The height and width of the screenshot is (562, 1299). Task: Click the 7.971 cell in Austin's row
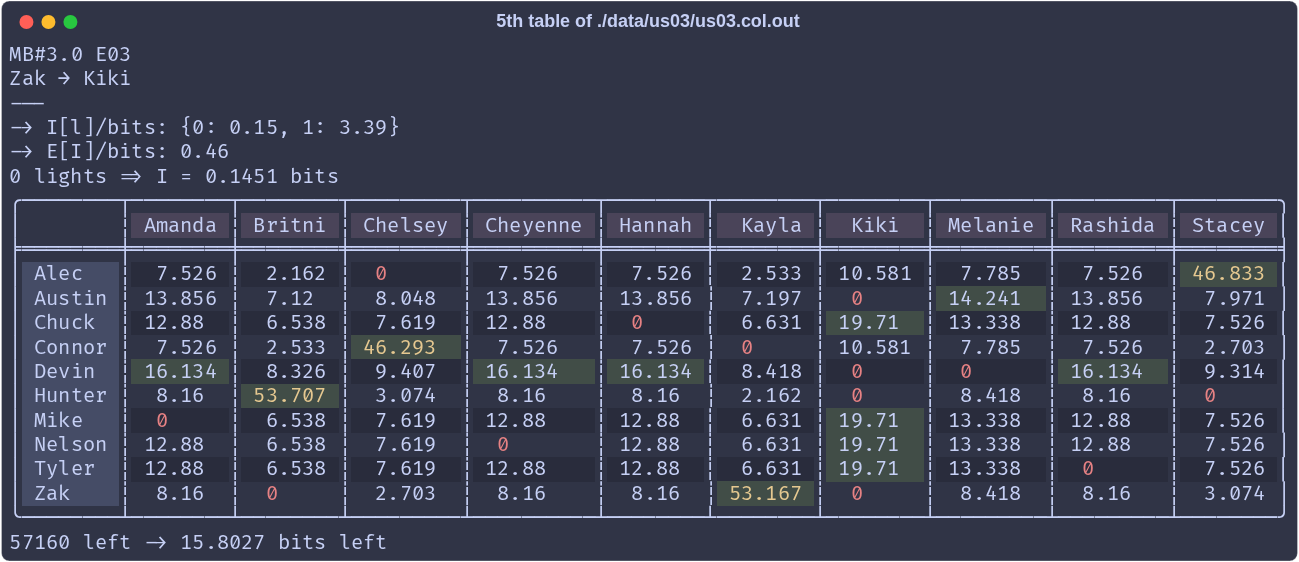[x=1230, y=298]
